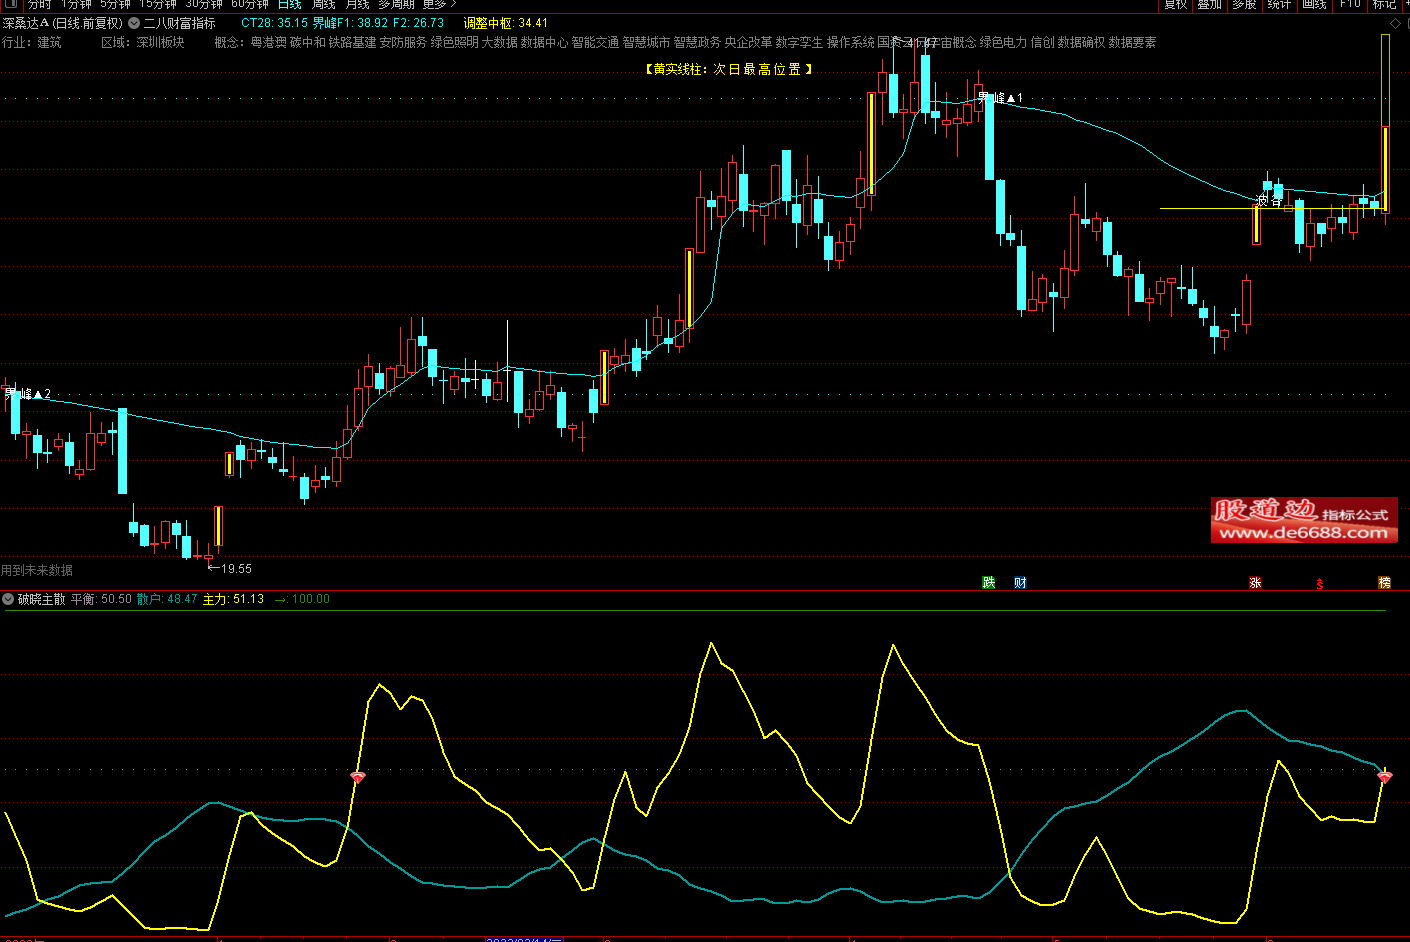The width and height of the screenshot is (1410, 942).
Task: Select the 日线 daily chart tab
Action: 290,4
